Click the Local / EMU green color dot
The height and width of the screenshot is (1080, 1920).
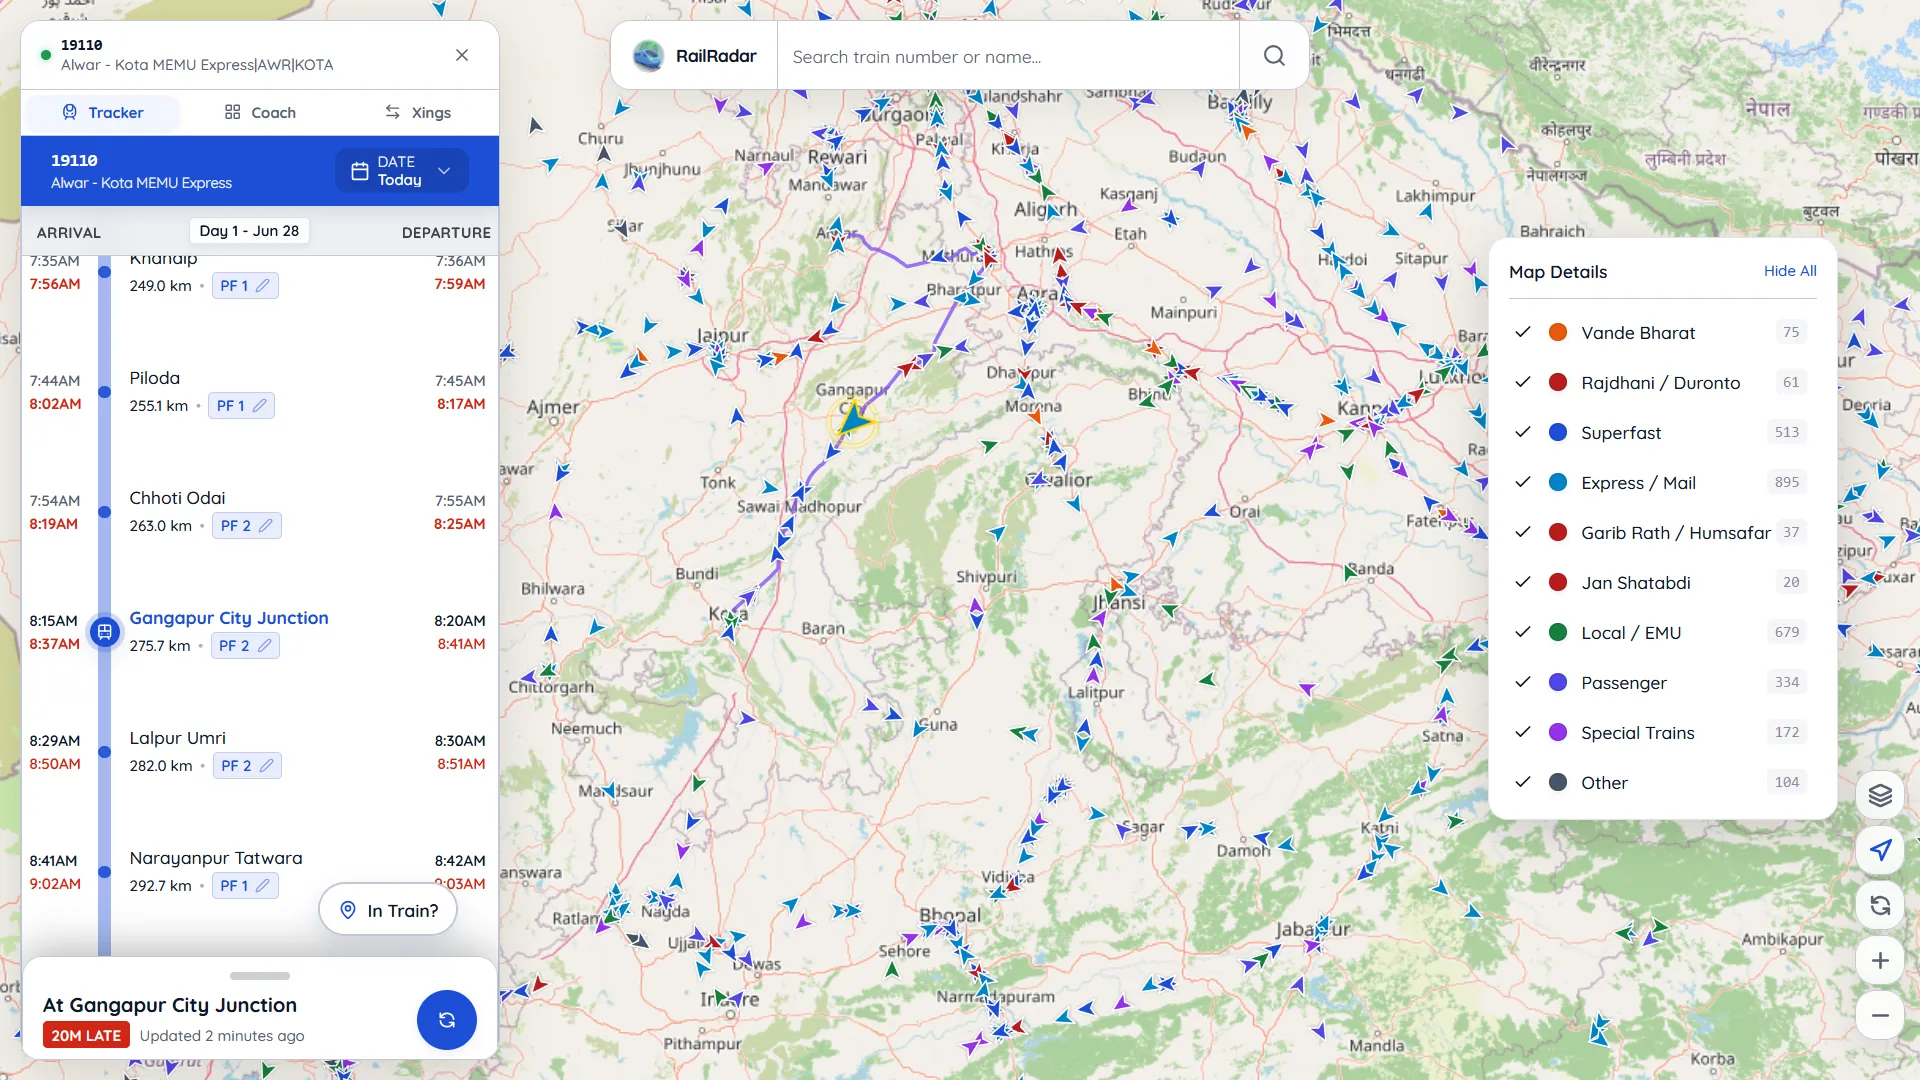click(1558, 632)
